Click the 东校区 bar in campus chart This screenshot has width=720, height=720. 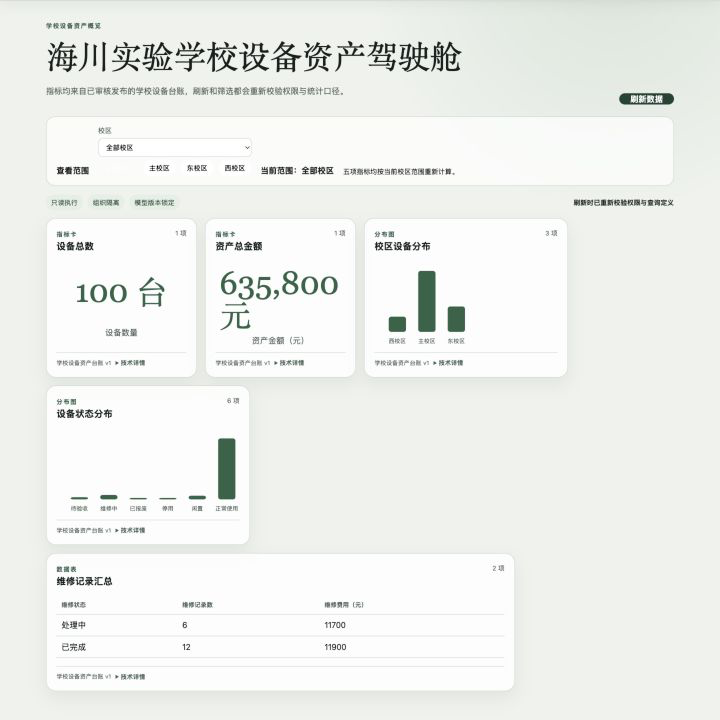click(456, 319)
